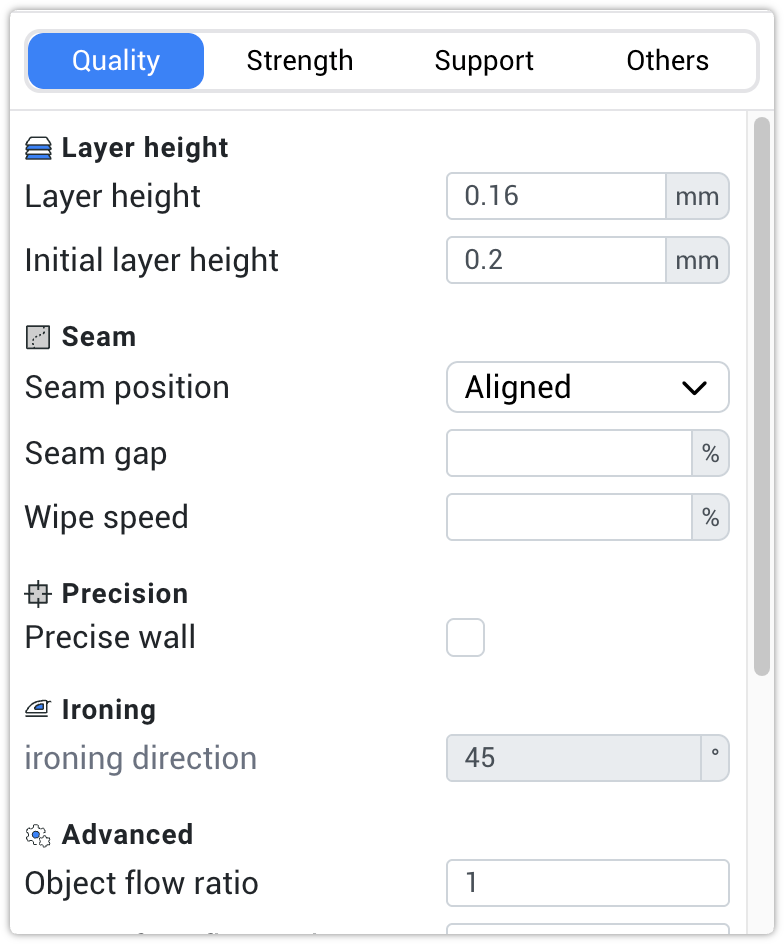Open the Support tab
The height and width of the screenshot is (944, 784).
click(x=484, y=60)
